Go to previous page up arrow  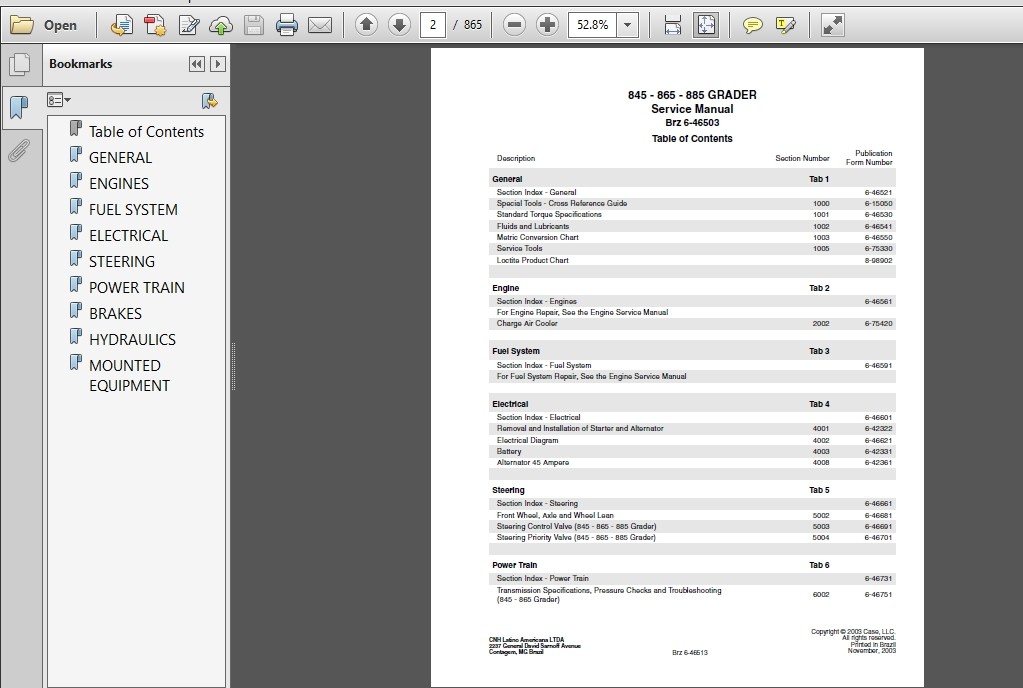point(366,25)
